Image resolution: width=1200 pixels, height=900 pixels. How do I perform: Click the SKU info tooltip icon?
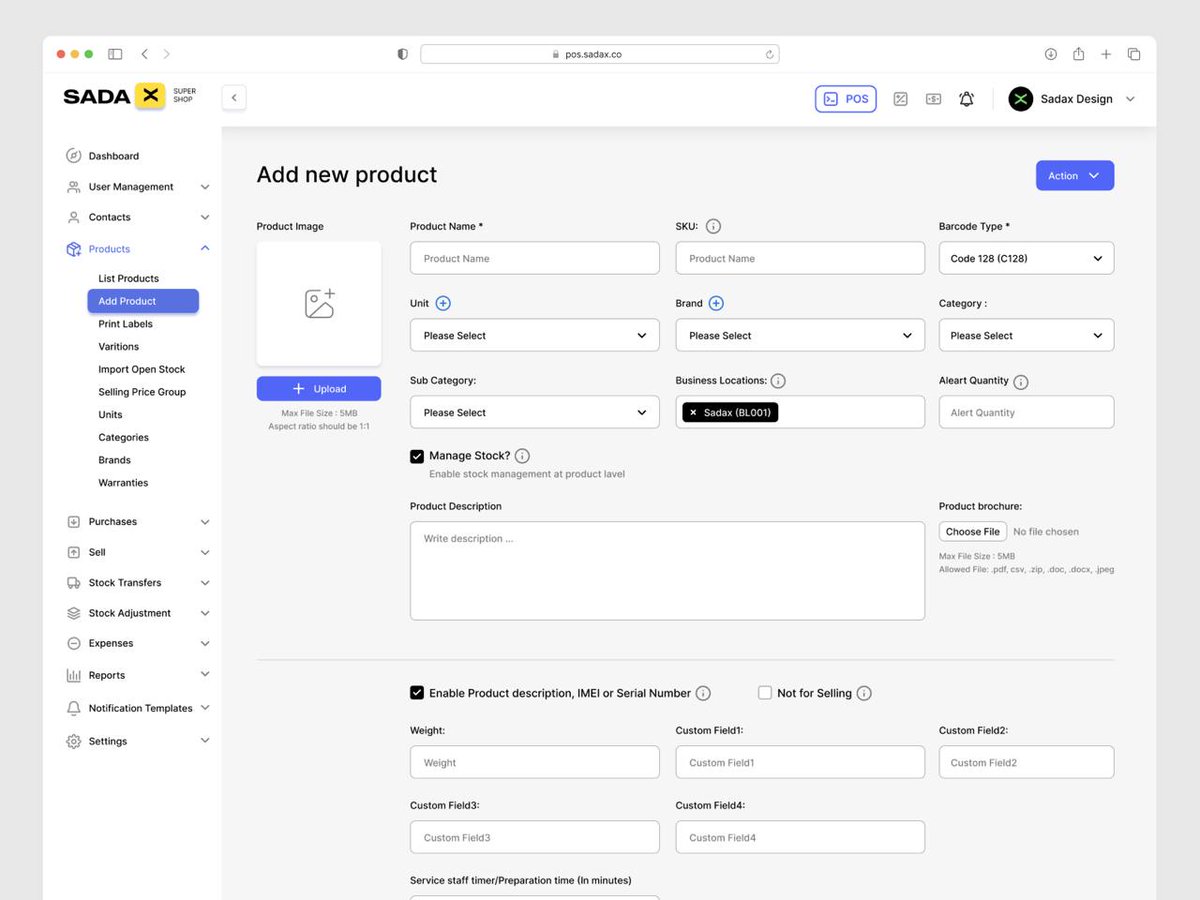713,226
